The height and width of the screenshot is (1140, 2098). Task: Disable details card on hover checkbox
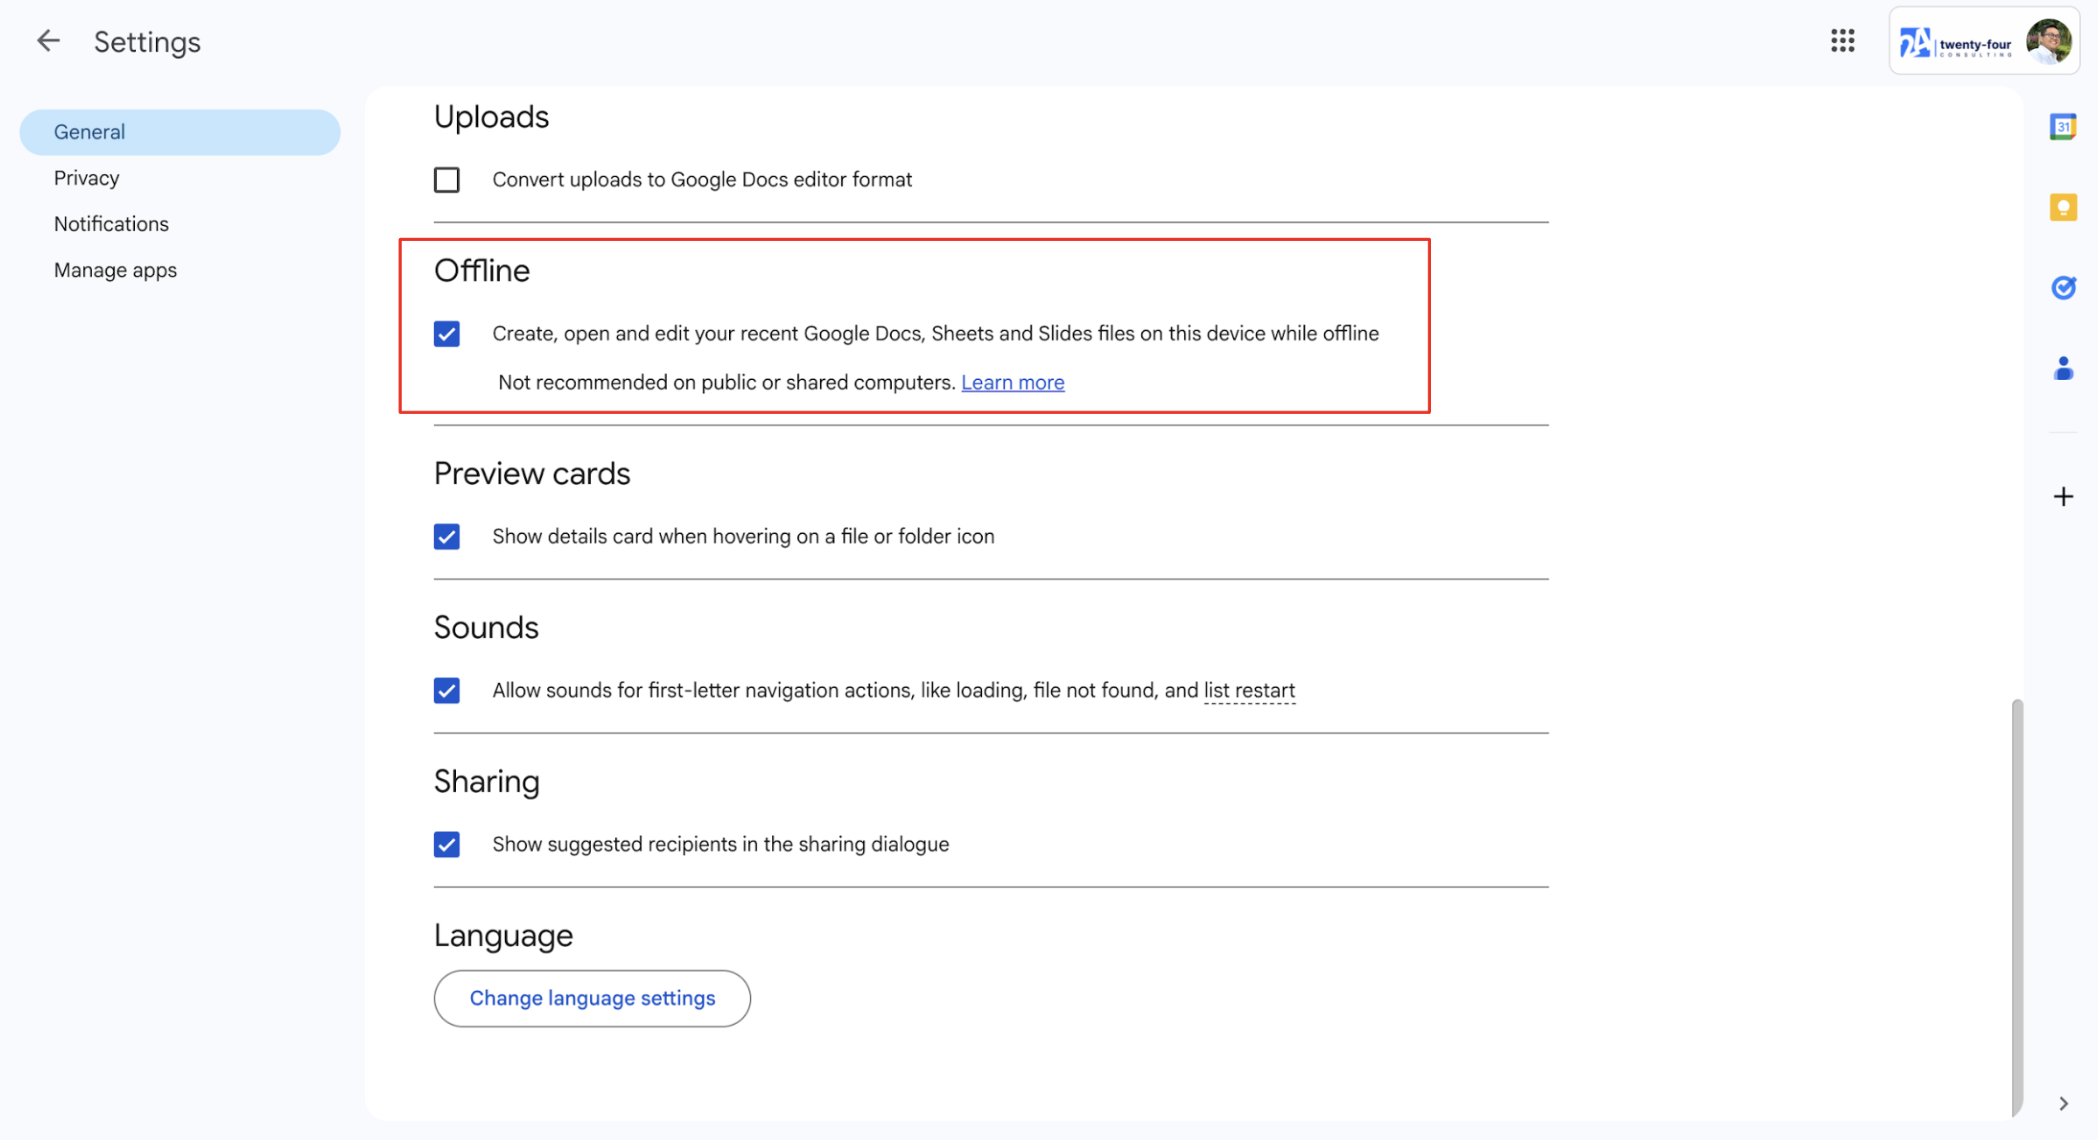point(447,537)
